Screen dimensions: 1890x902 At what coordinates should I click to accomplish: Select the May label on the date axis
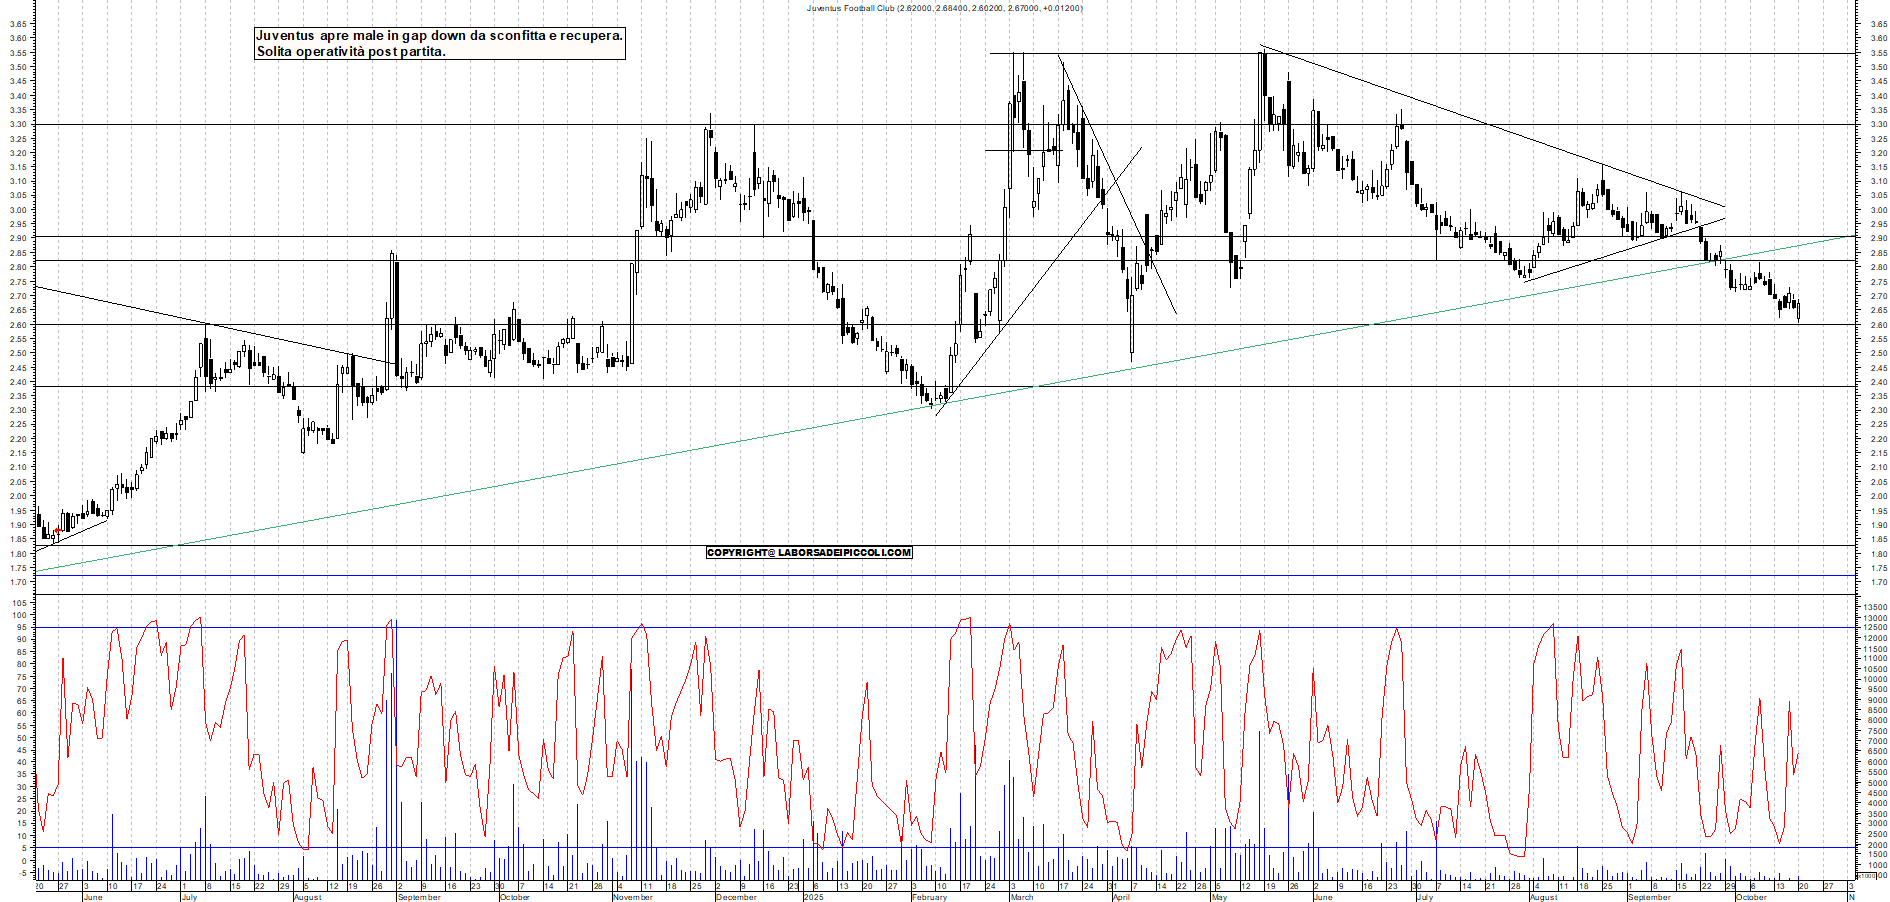1218,897
